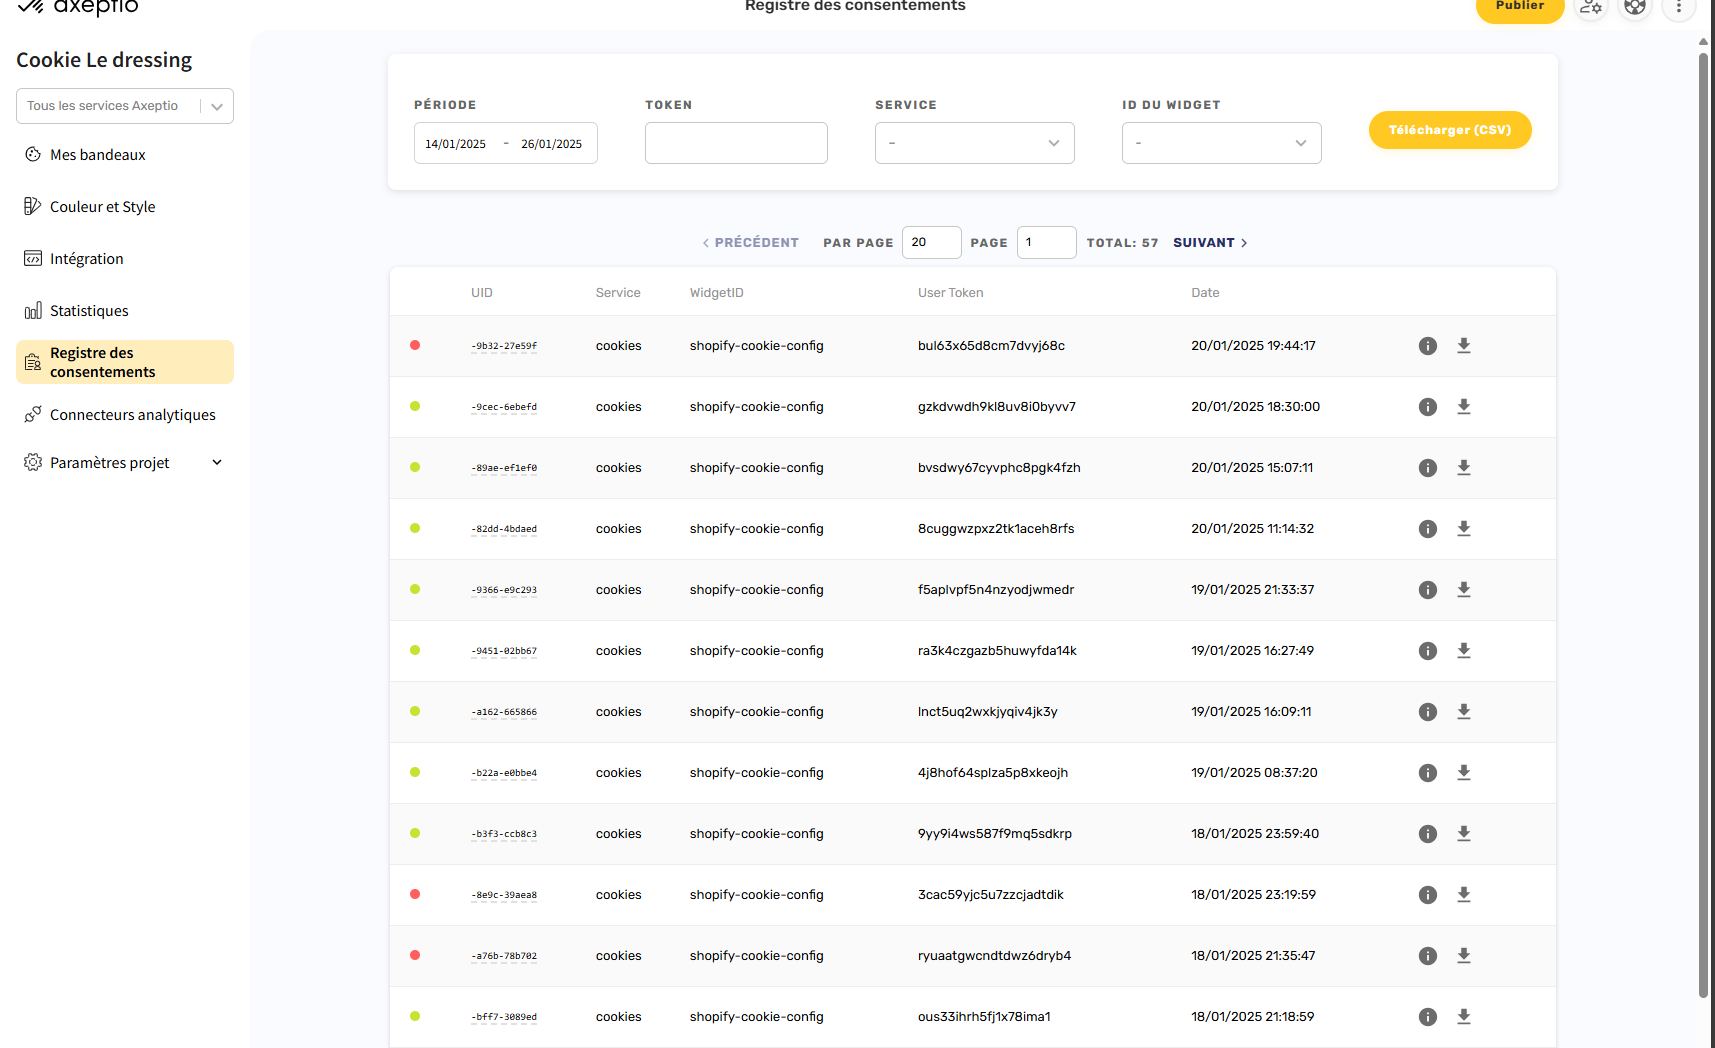Image resolution: width=1715 pixels, height=1048 pixels.
Task: Go to the next page with Suivant
Action: [x=1210, y=243]
